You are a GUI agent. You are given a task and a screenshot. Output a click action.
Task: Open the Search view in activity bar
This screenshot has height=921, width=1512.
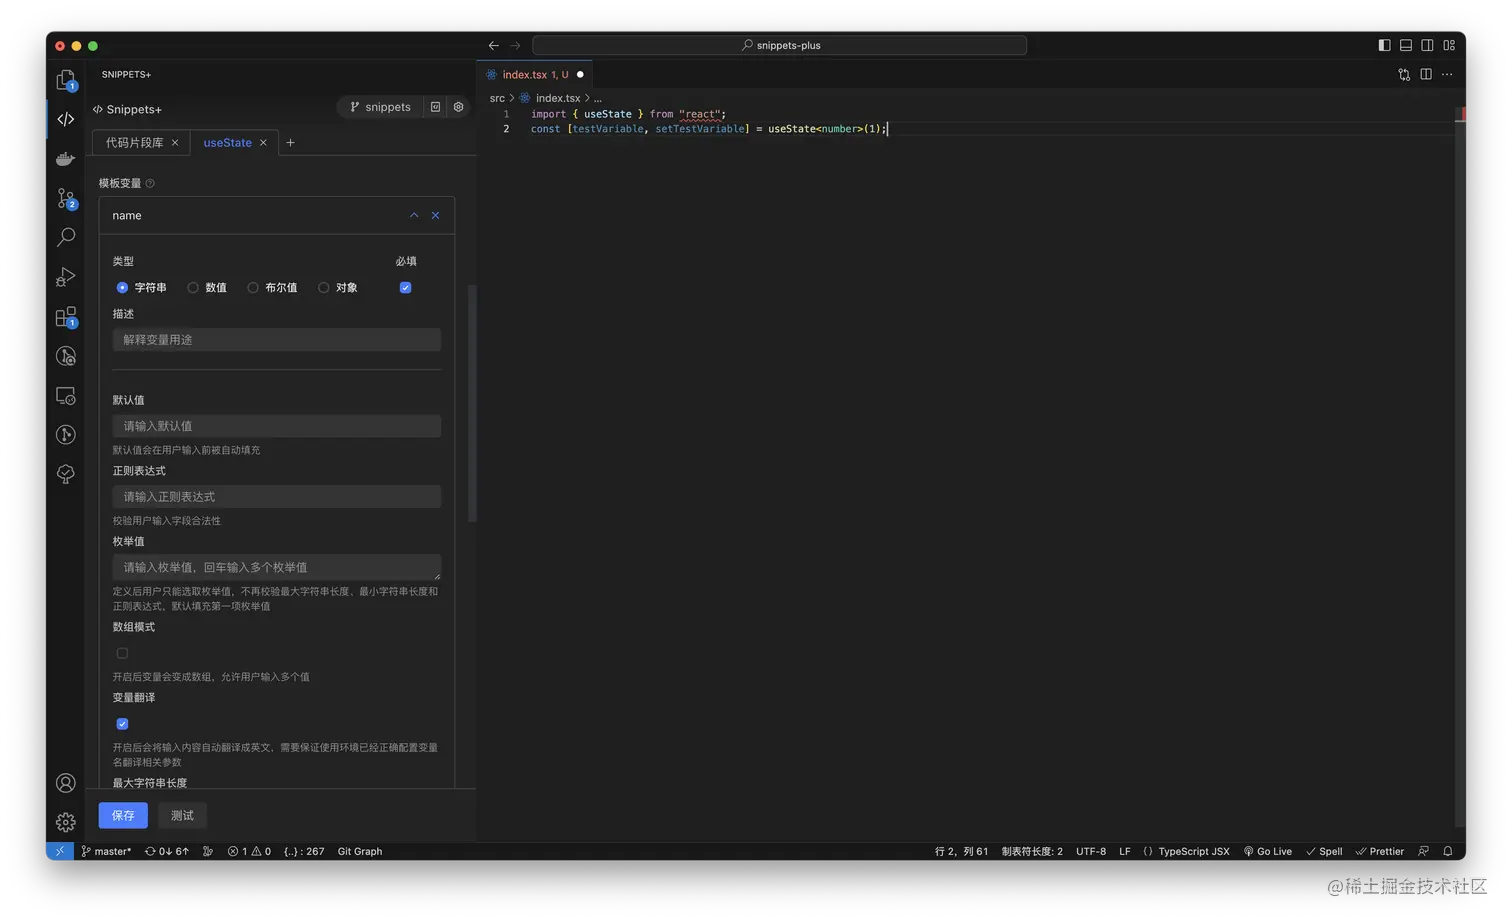[66, 237]
